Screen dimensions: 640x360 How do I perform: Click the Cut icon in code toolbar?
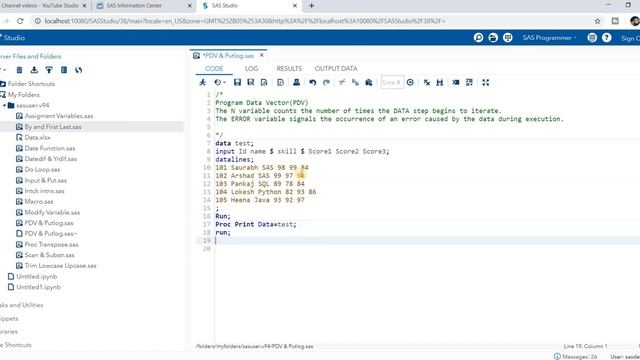342,82
